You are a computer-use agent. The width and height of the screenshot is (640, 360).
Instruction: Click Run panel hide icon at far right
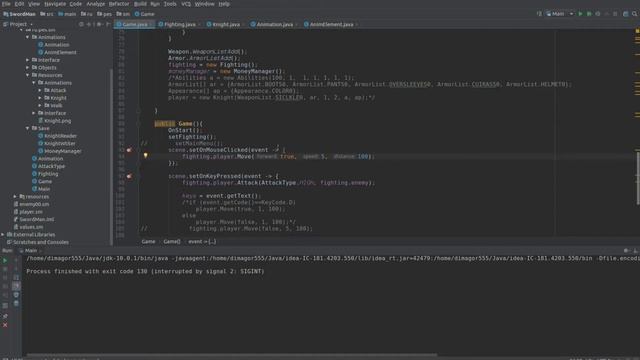coord(635,251)
